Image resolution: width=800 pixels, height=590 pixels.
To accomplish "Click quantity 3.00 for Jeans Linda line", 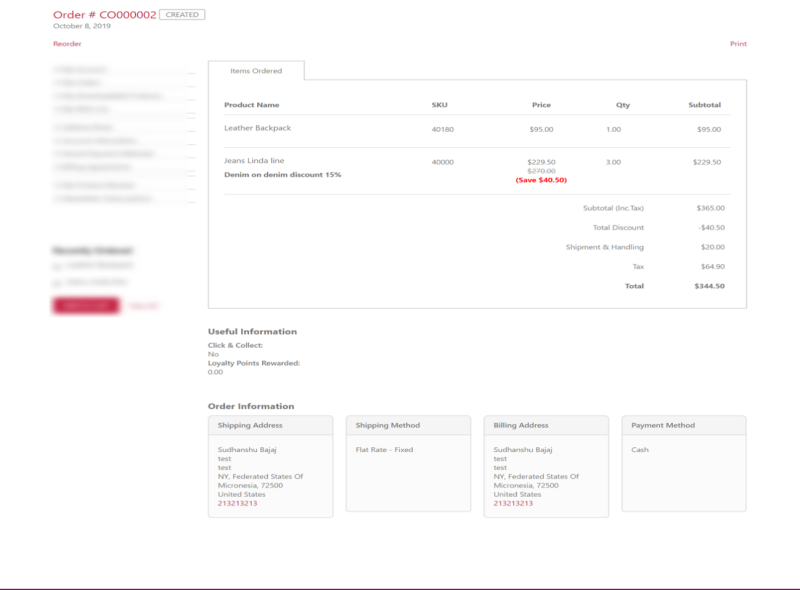I will (613, 162).
